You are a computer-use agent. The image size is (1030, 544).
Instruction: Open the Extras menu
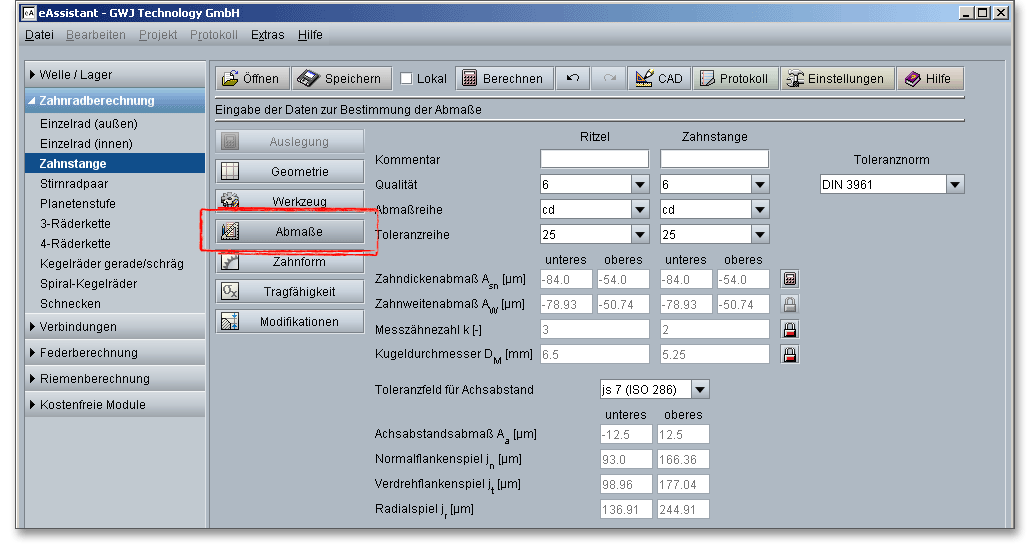pyautogui.click(x=267, y=35)
